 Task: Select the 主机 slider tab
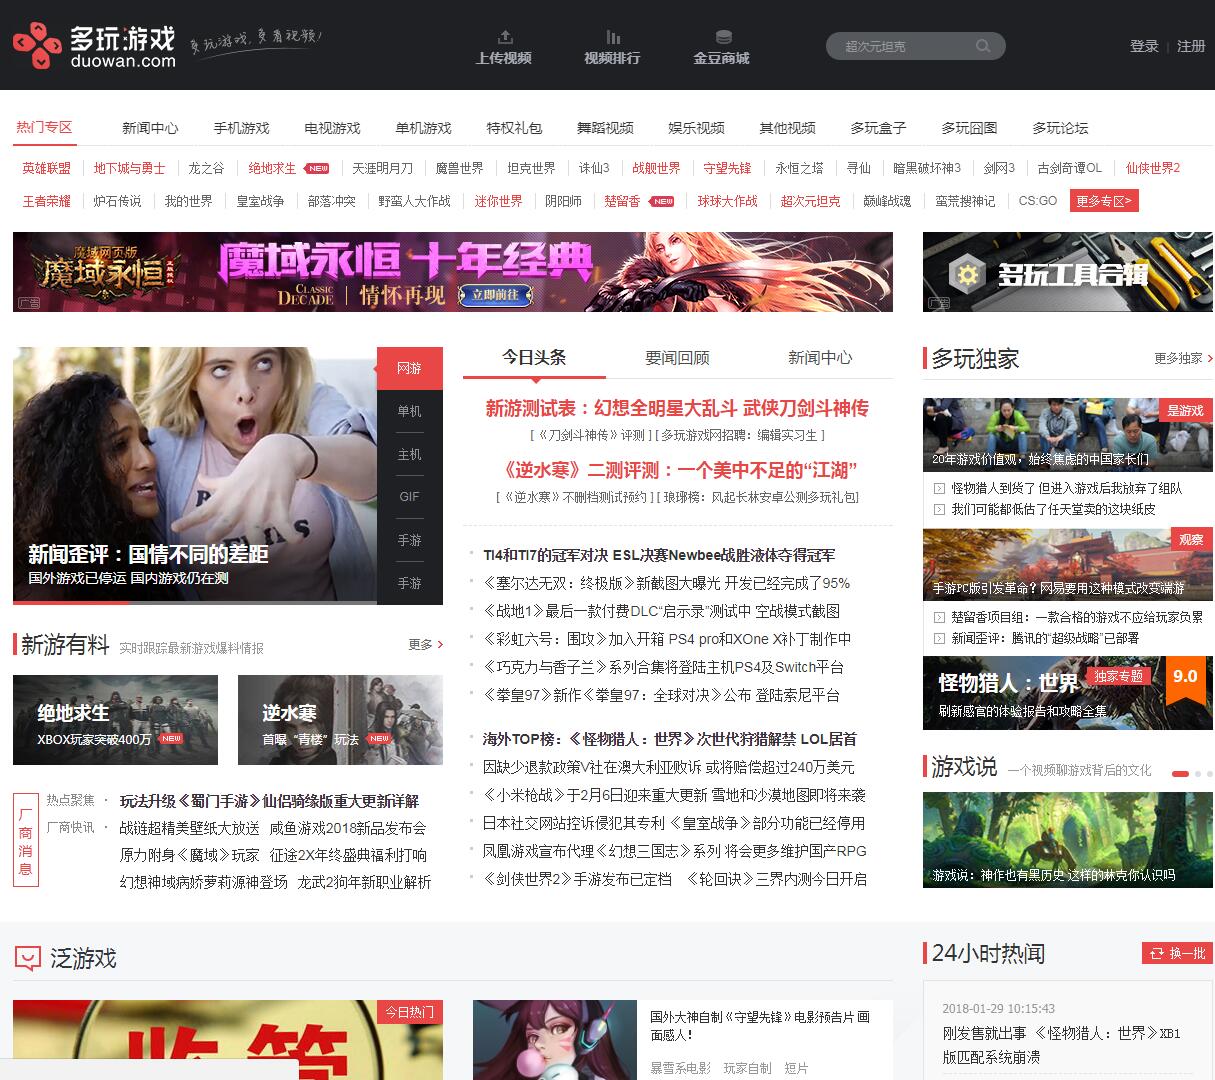coord(410,454)
